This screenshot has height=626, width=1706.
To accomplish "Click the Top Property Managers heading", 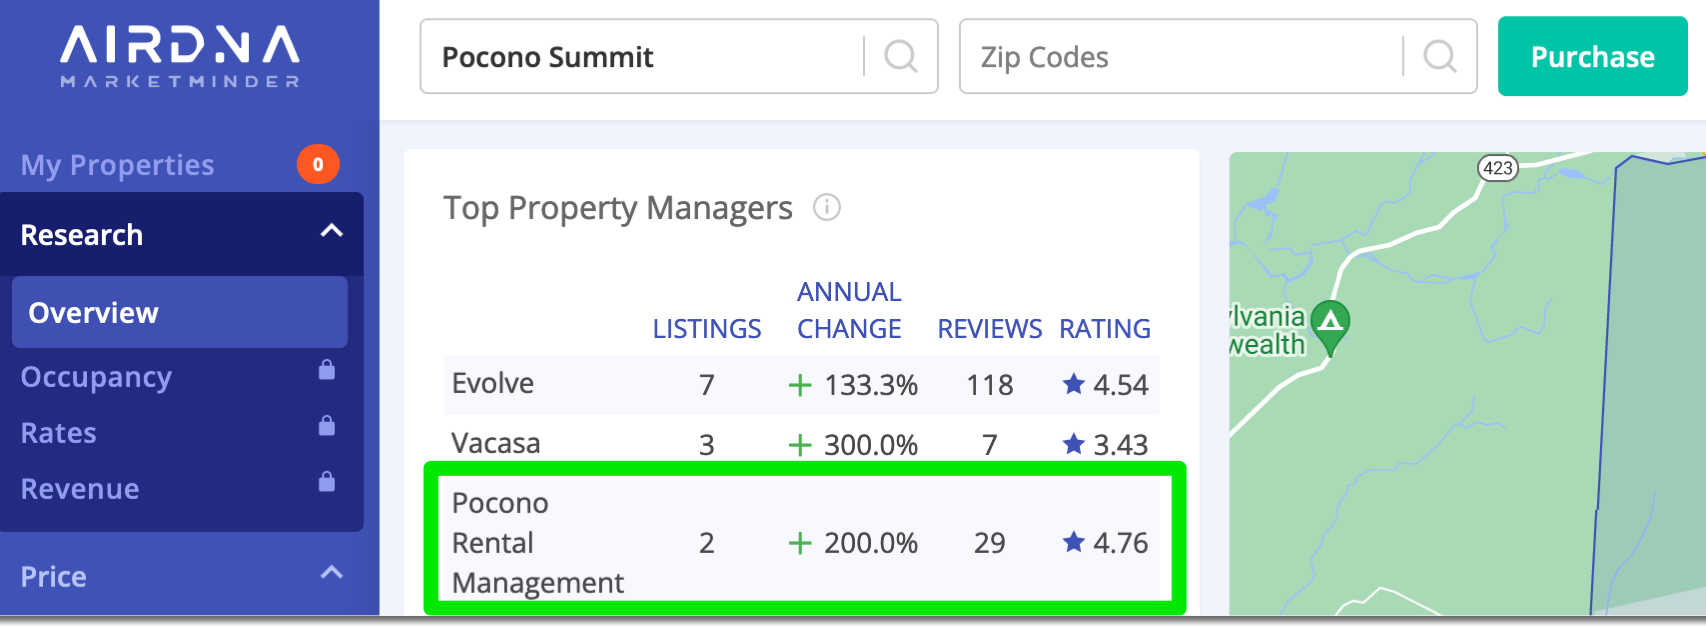I will pos(618,208).
